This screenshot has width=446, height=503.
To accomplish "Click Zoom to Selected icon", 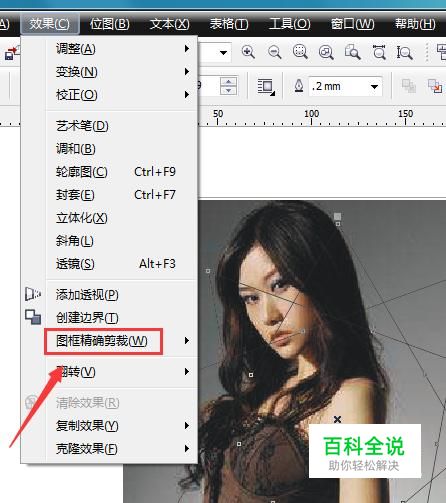I will coord(300,52).
